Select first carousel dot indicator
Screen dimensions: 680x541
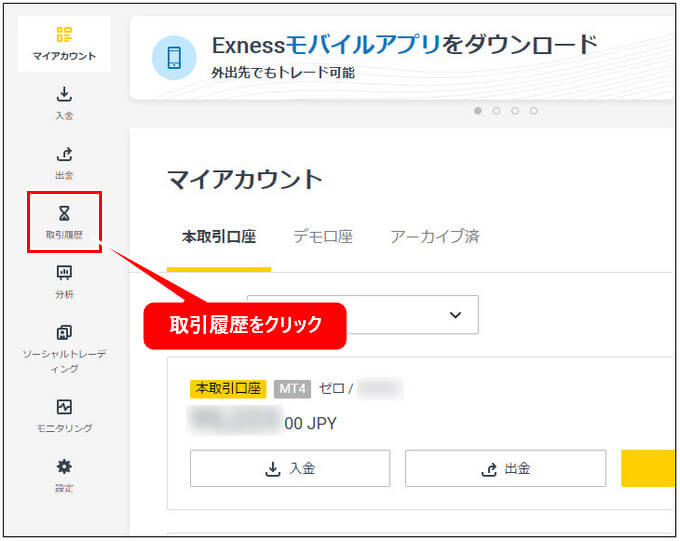click(478, 111)
